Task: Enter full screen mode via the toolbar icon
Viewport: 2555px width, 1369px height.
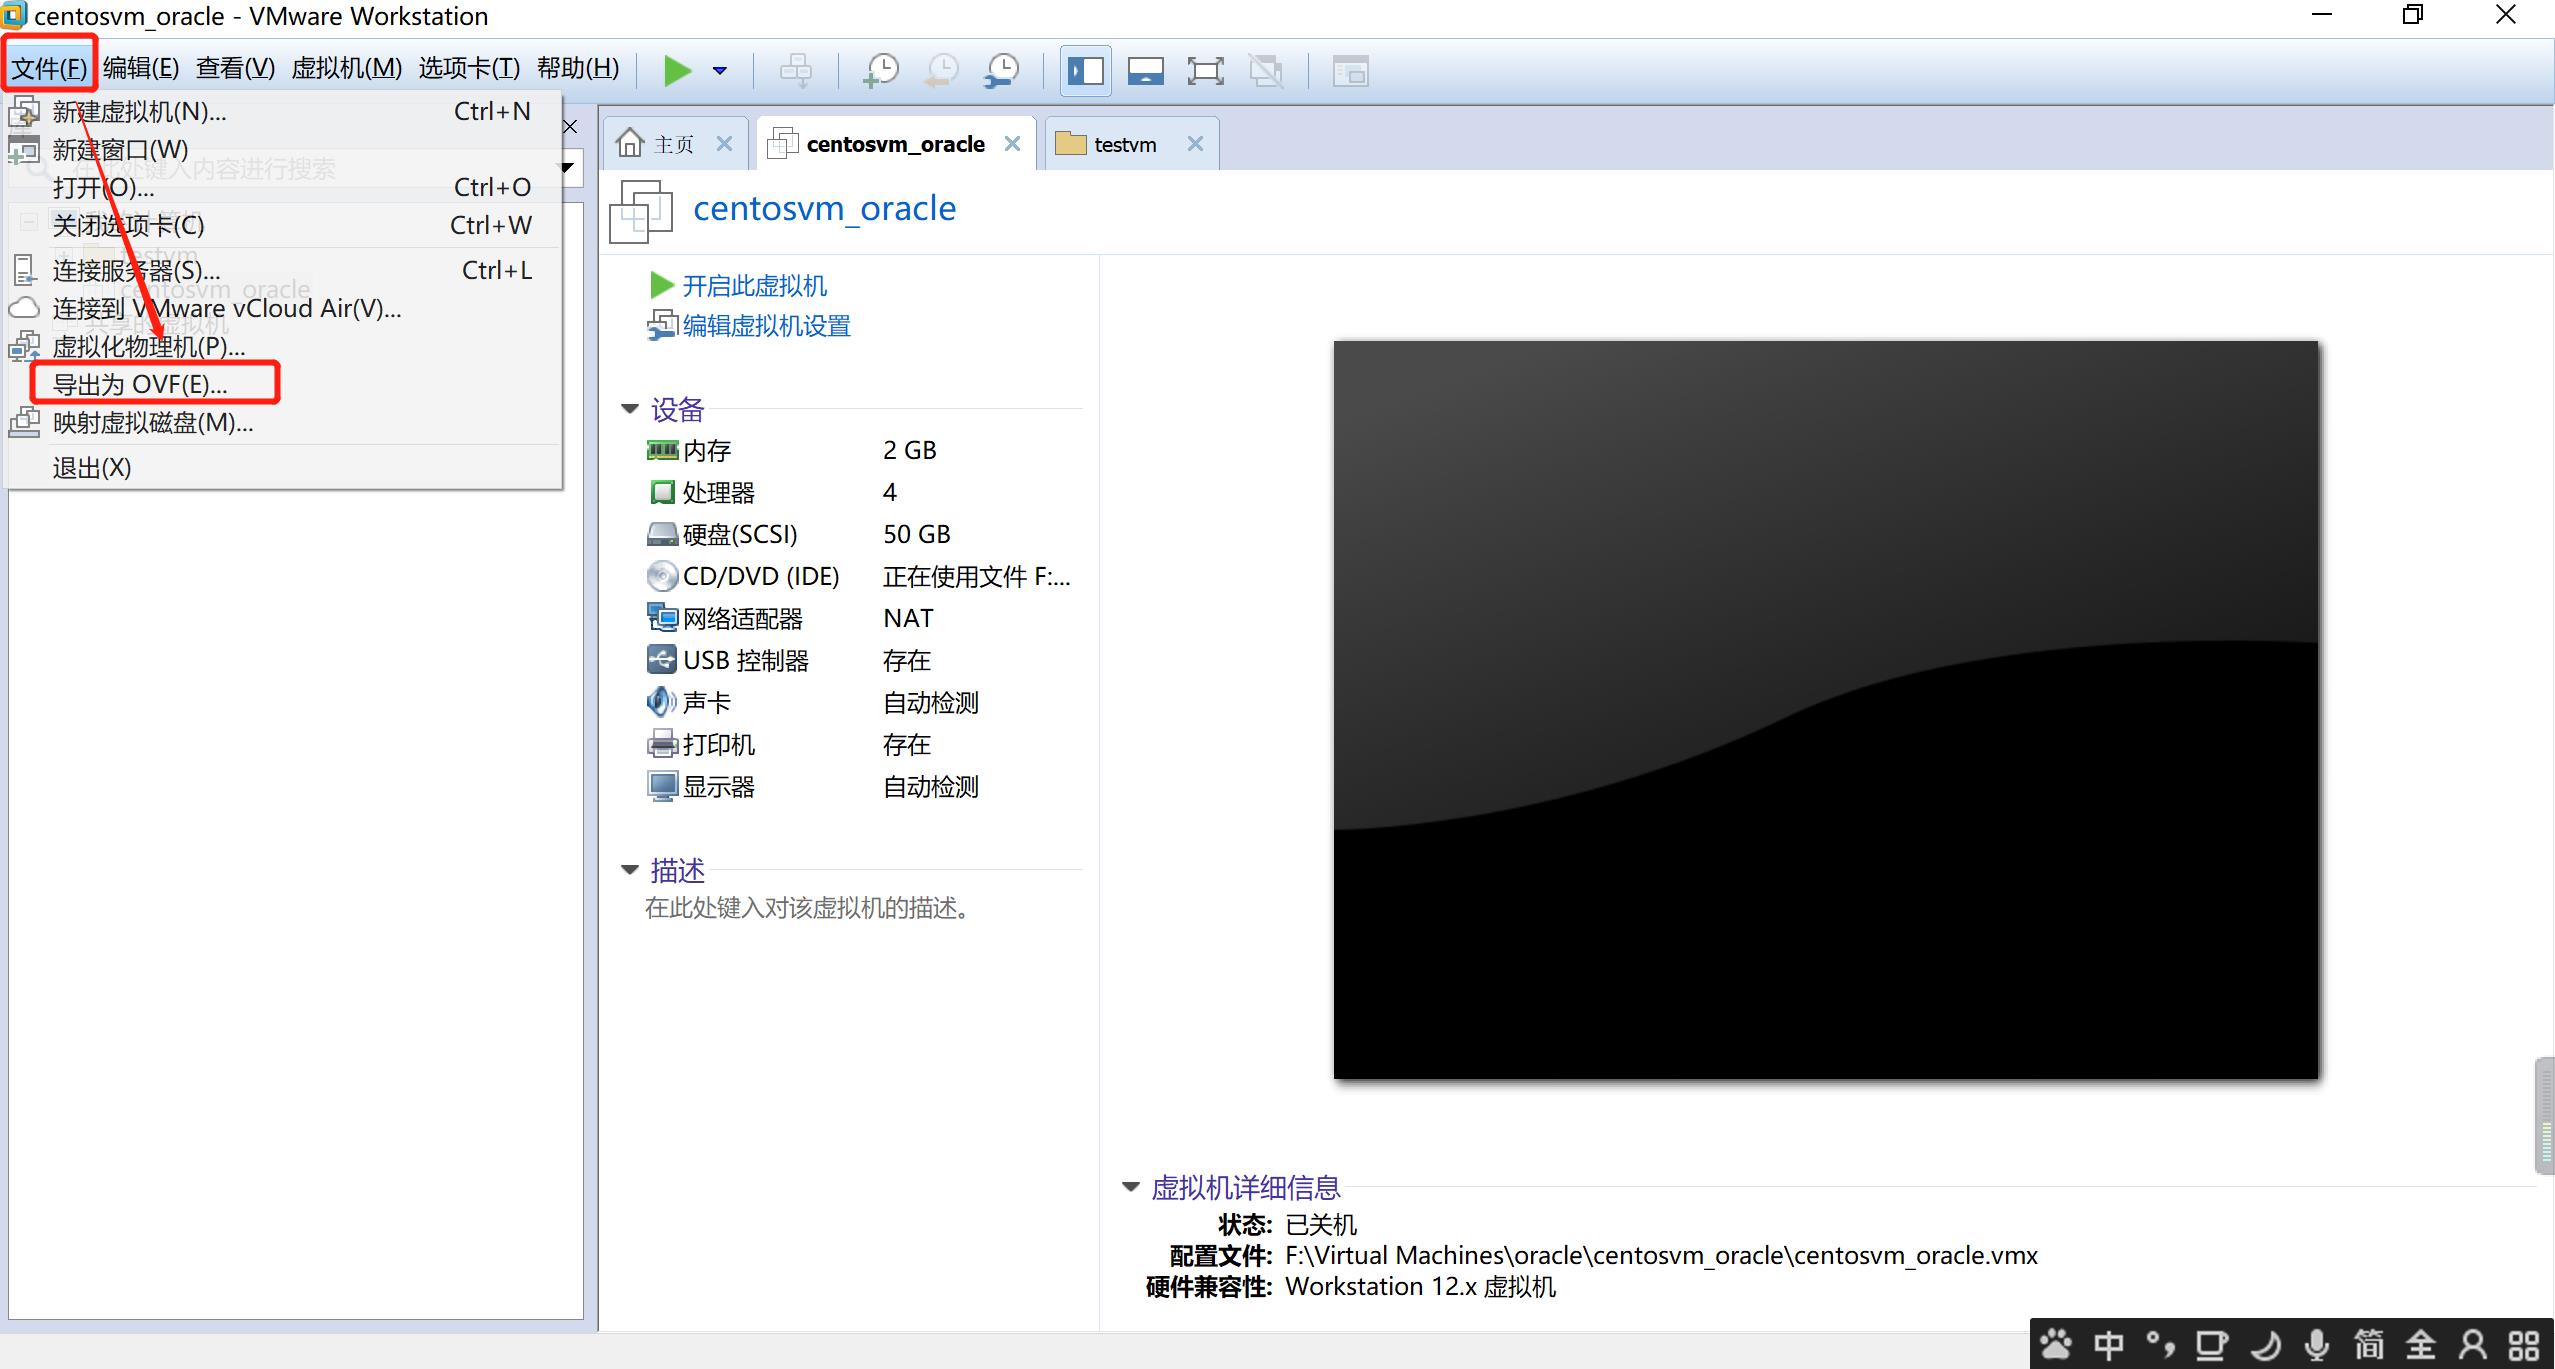Action: point(1206,70)
